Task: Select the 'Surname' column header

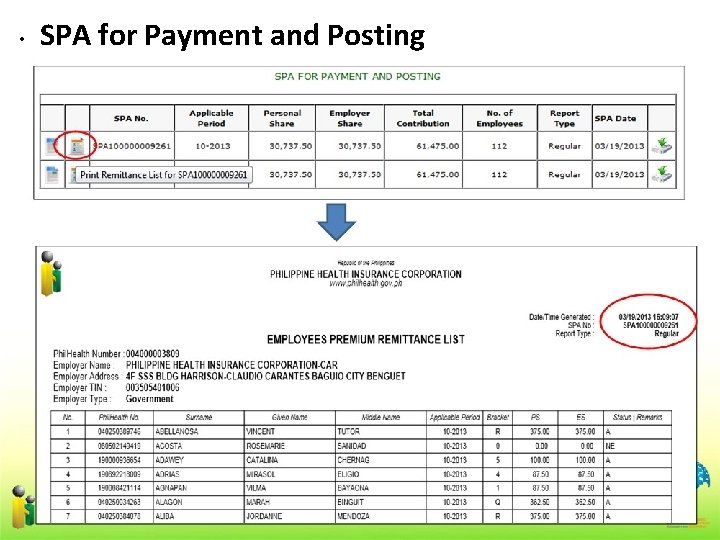Action: (199, 417)
